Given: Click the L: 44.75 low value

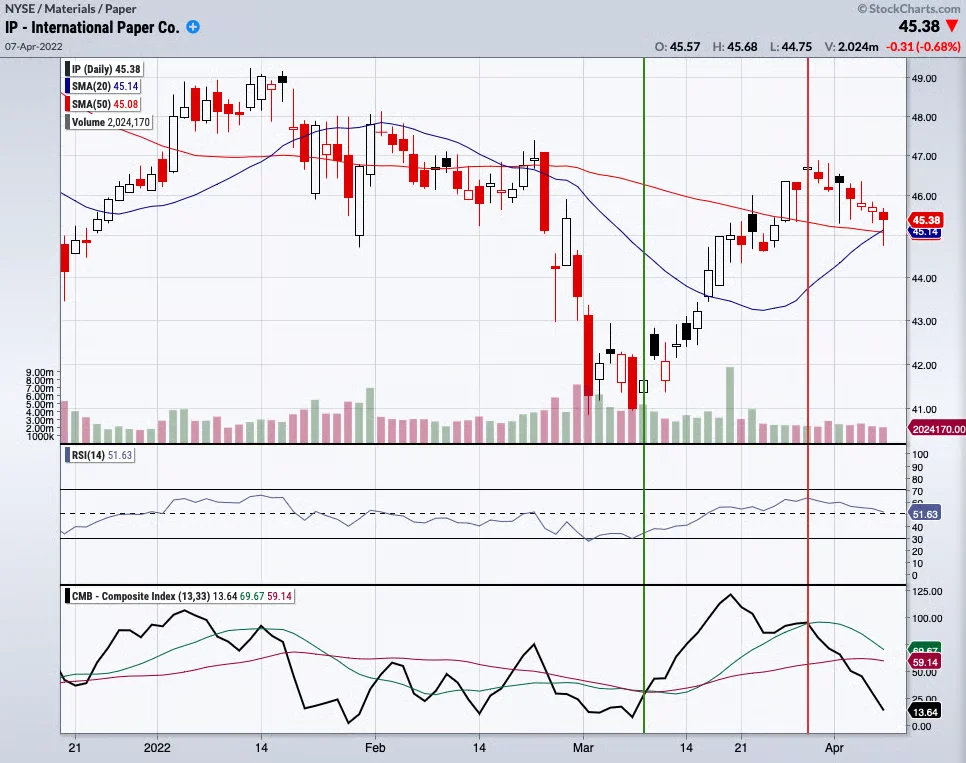Looking at the screenshot, I should click(x=791, y=47).
